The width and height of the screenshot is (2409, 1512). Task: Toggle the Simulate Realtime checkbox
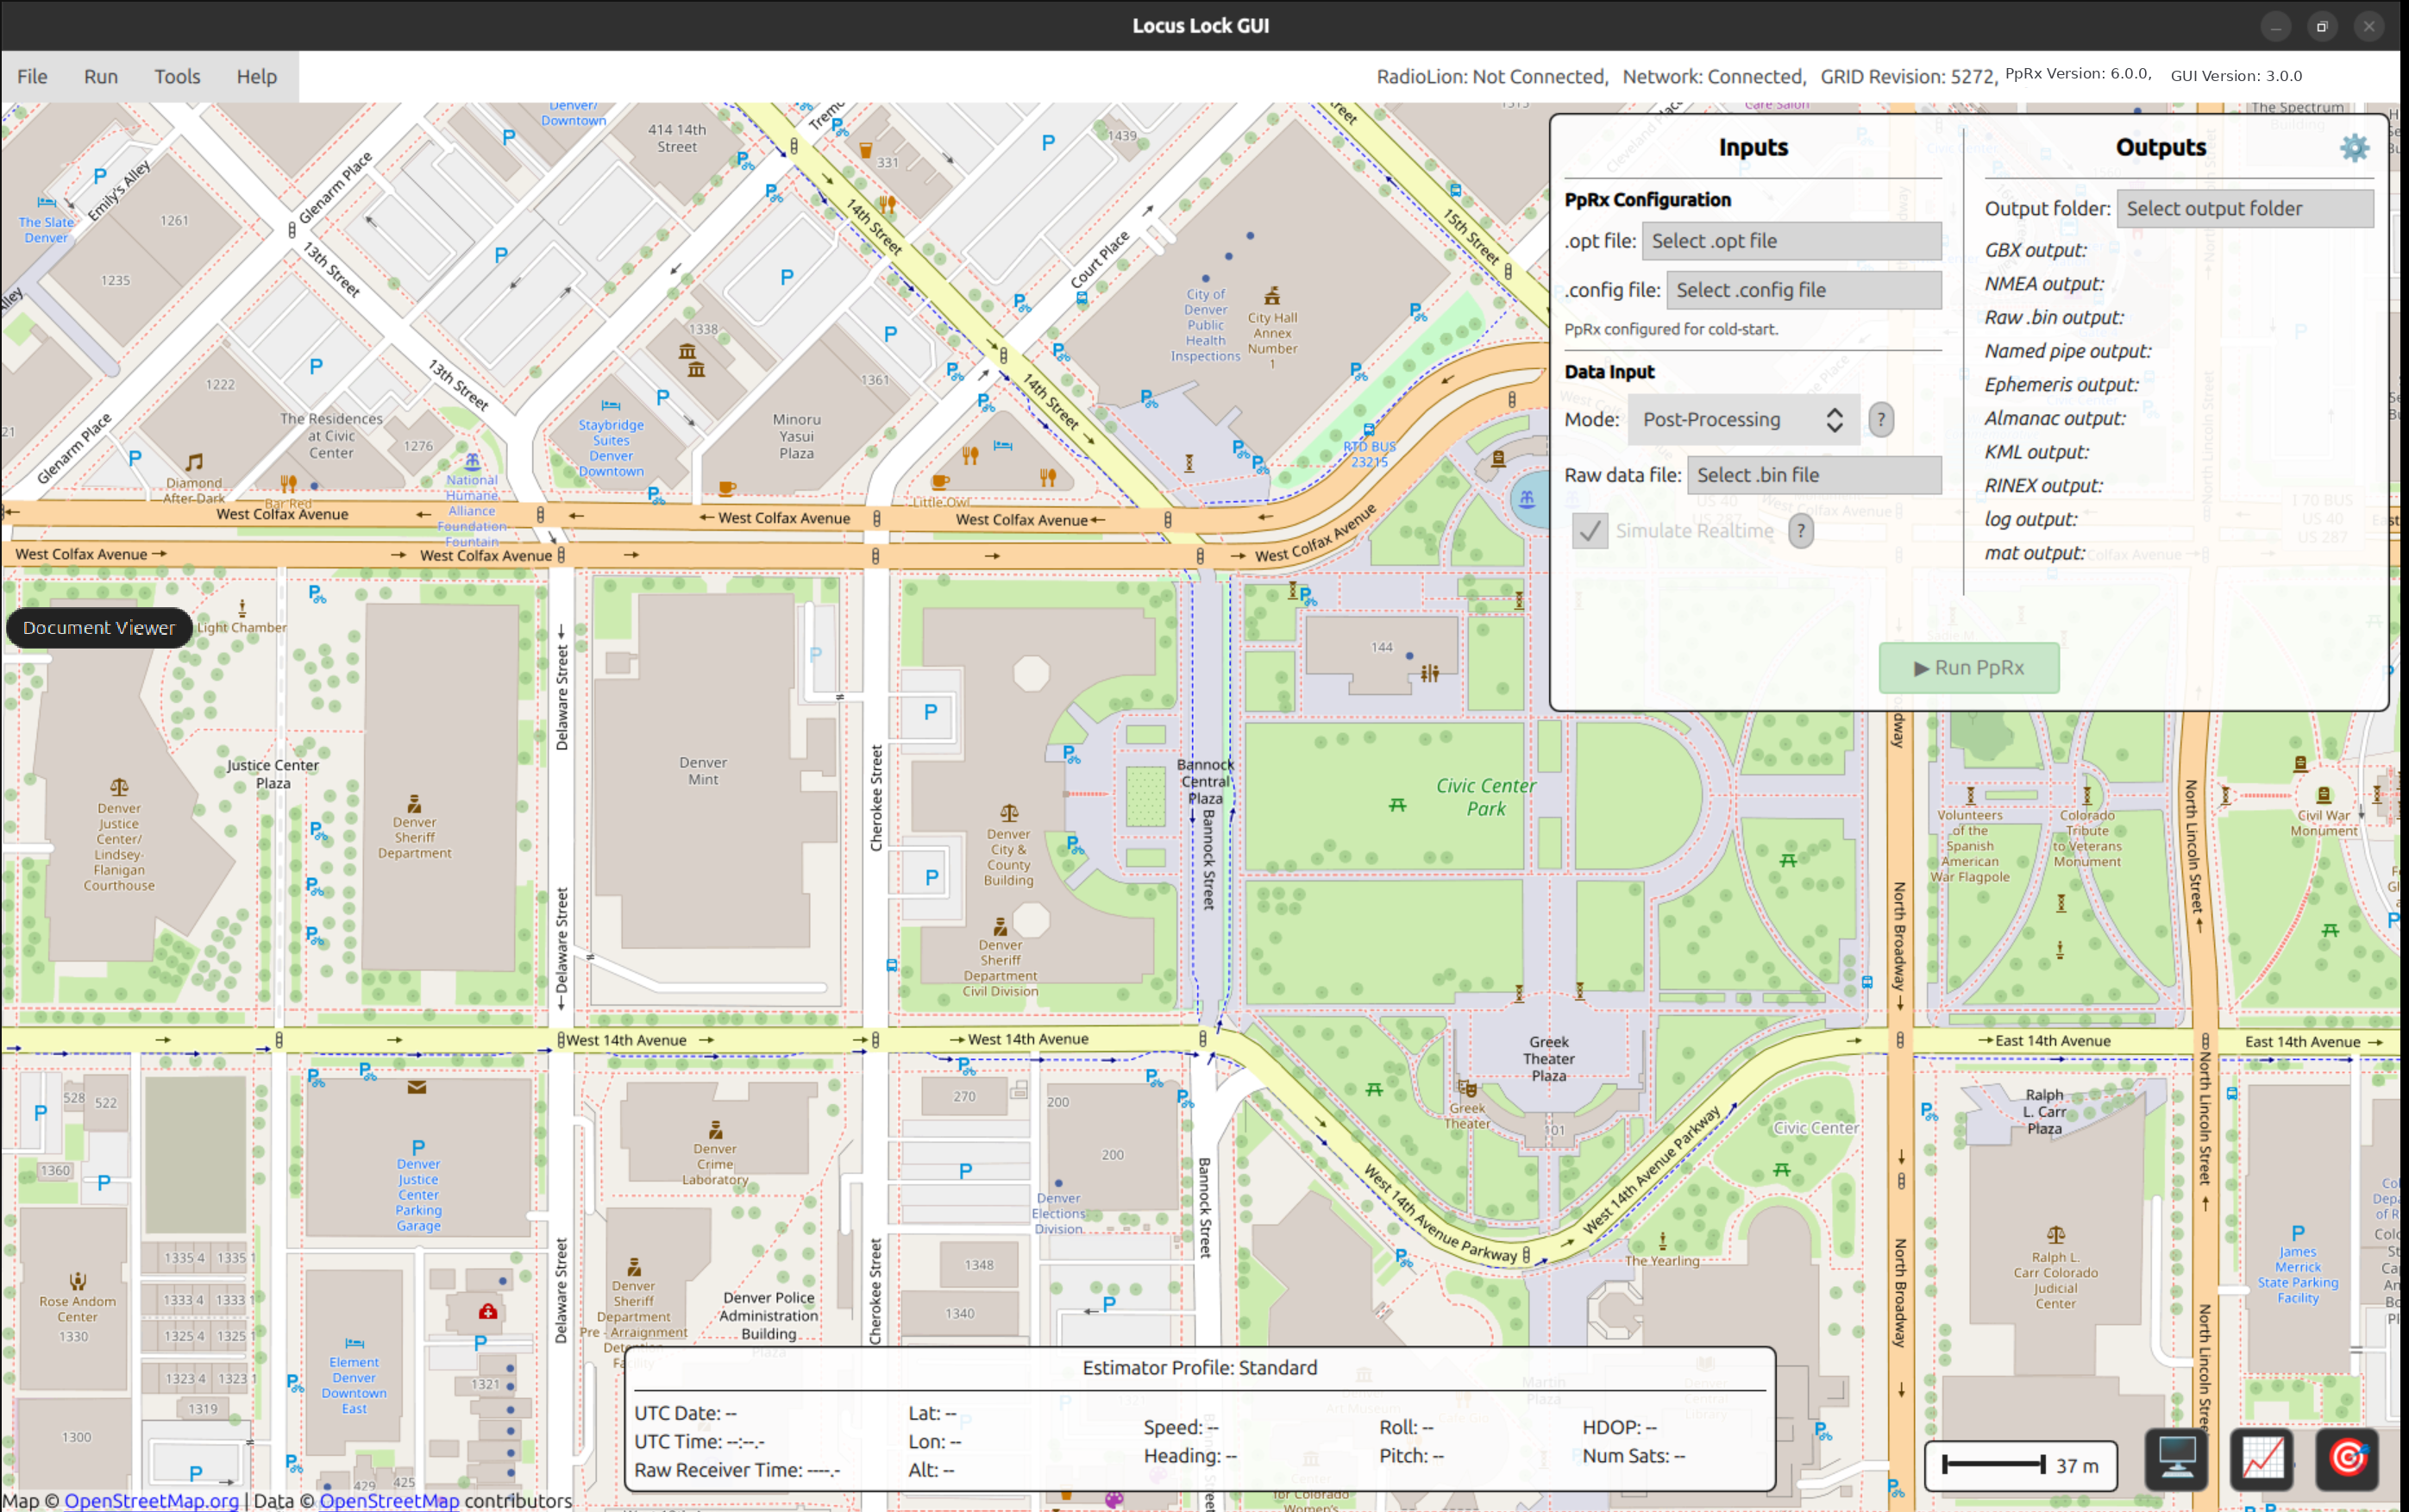click(1590, 531)
